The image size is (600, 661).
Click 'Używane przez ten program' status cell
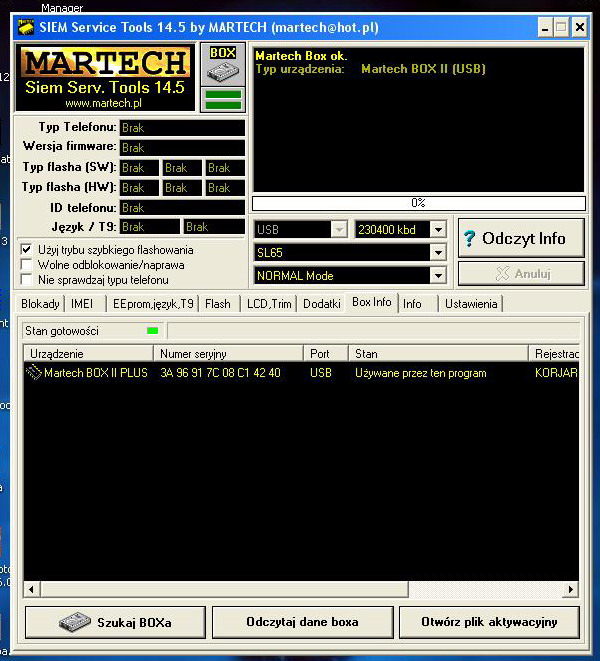pyautogui.click(x=420, y=373)
